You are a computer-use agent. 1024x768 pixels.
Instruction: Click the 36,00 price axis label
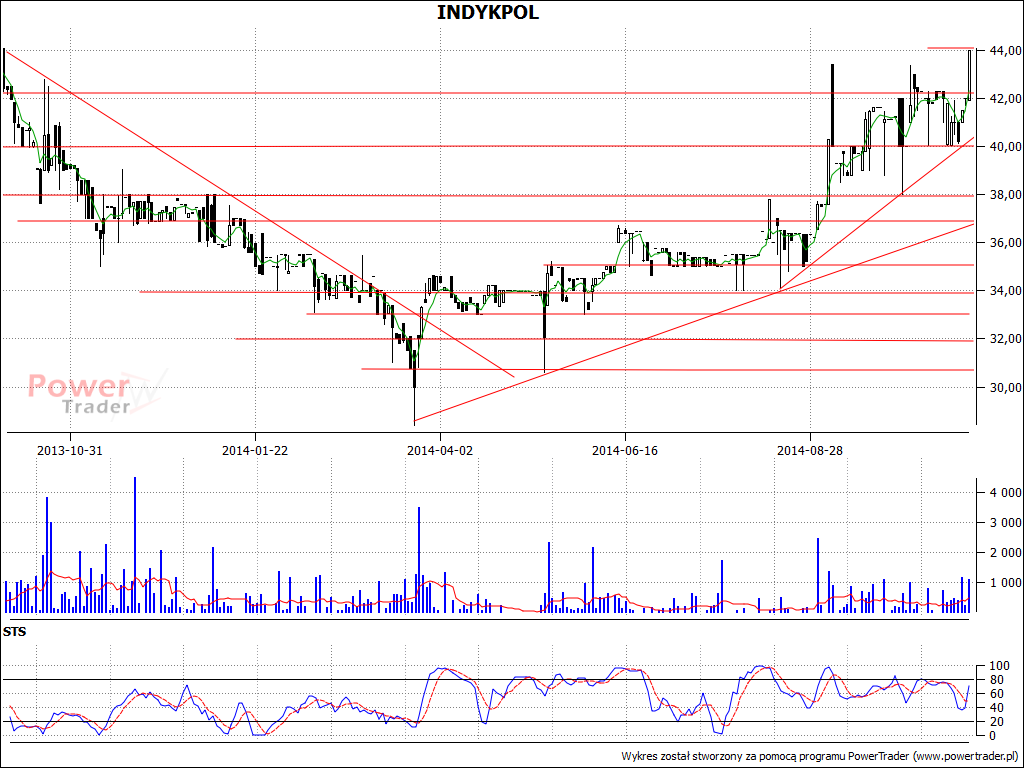tap(1005, 243)
